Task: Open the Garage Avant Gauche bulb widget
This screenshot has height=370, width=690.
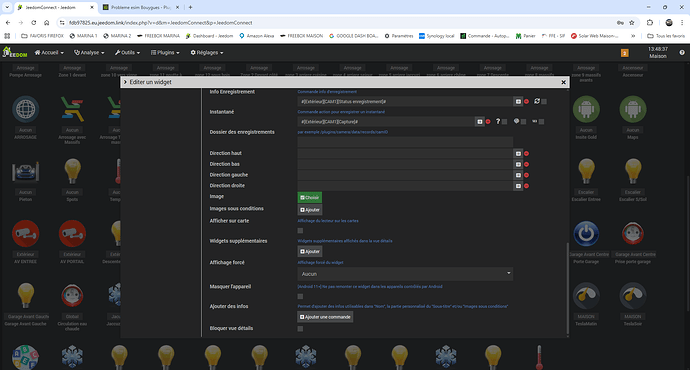Action: tap(26, 296)
